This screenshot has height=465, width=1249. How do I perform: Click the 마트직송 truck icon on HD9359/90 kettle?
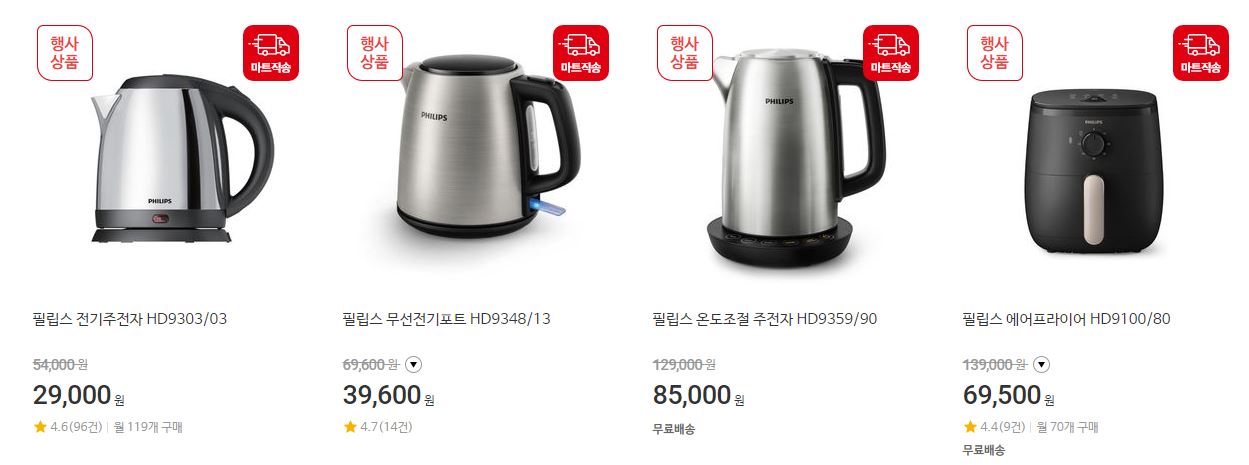(891, 53)
